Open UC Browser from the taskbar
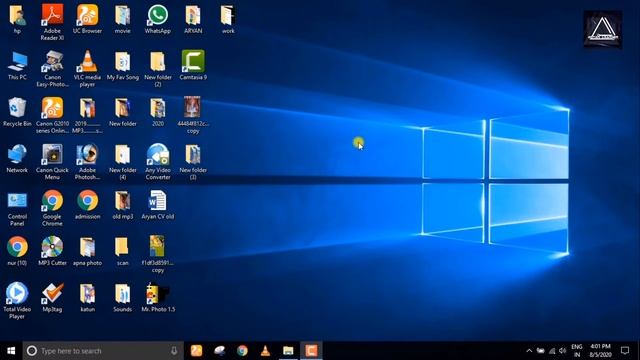 (x=196, y=351)
